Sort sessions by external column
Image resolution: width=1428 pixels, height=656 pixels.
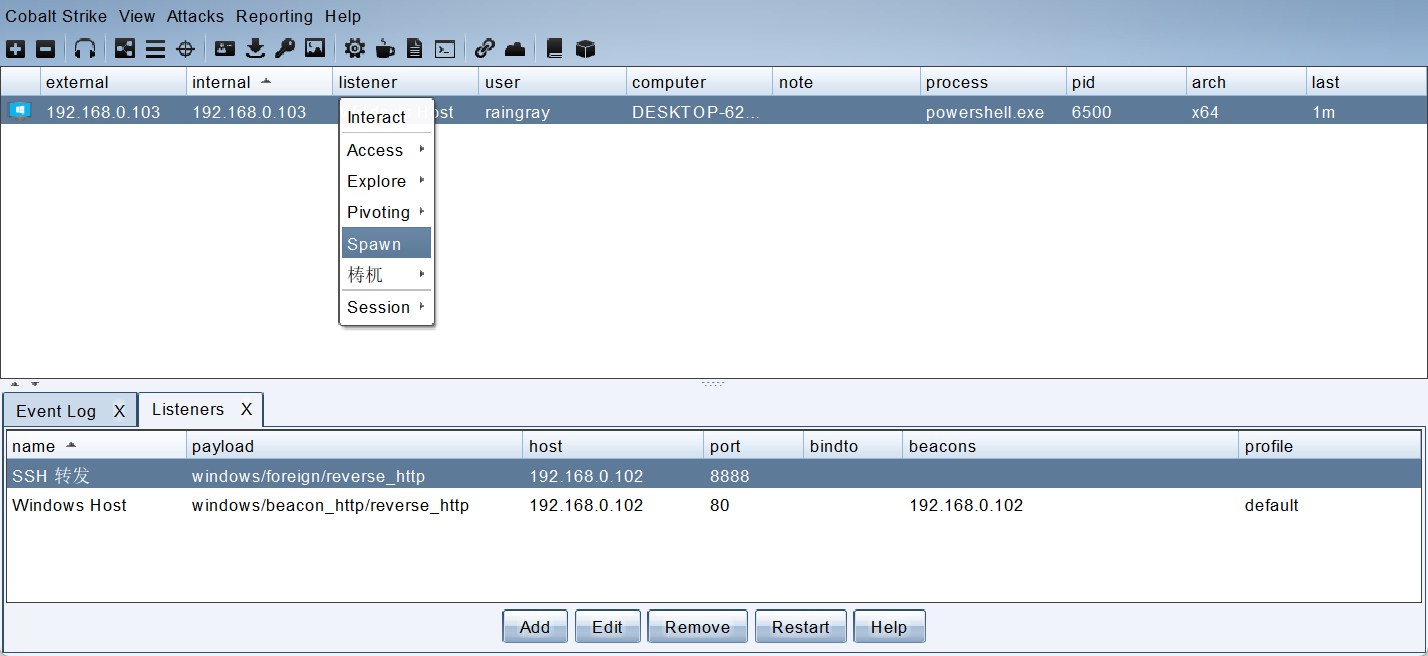[x=113, y=82]
